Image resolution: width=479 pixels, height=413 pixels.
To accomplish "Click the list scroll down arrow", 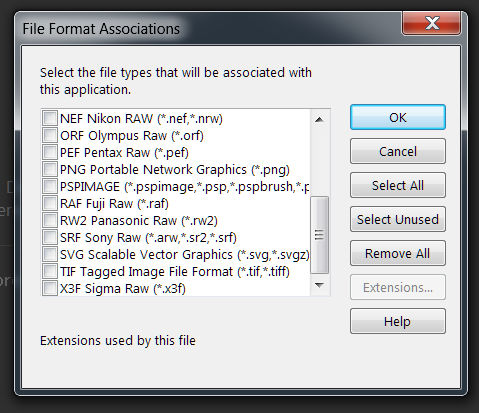I will (319, 285).
